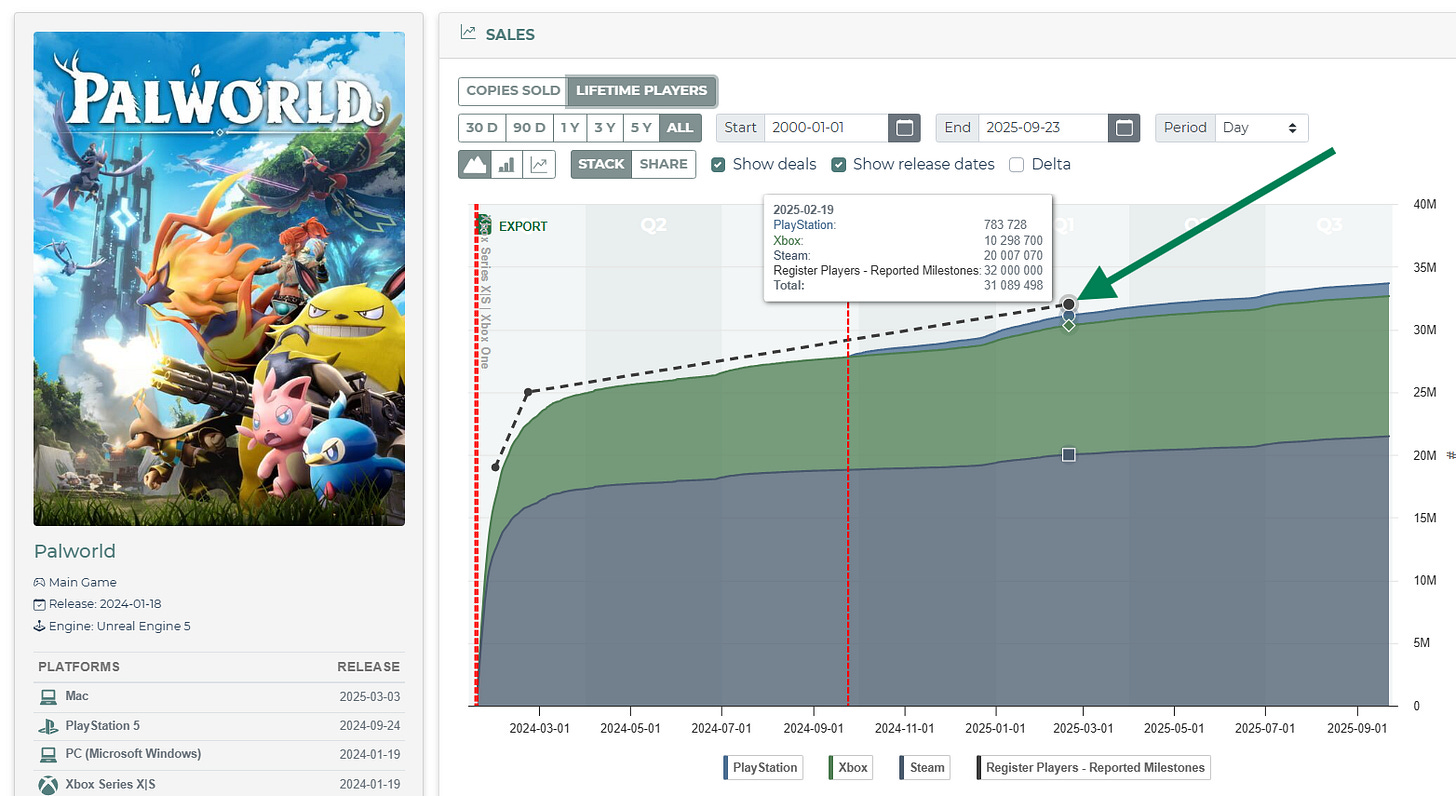Switch to the line chart type
The height and width of the screenshot is (796, 1456).
[540, 164]
